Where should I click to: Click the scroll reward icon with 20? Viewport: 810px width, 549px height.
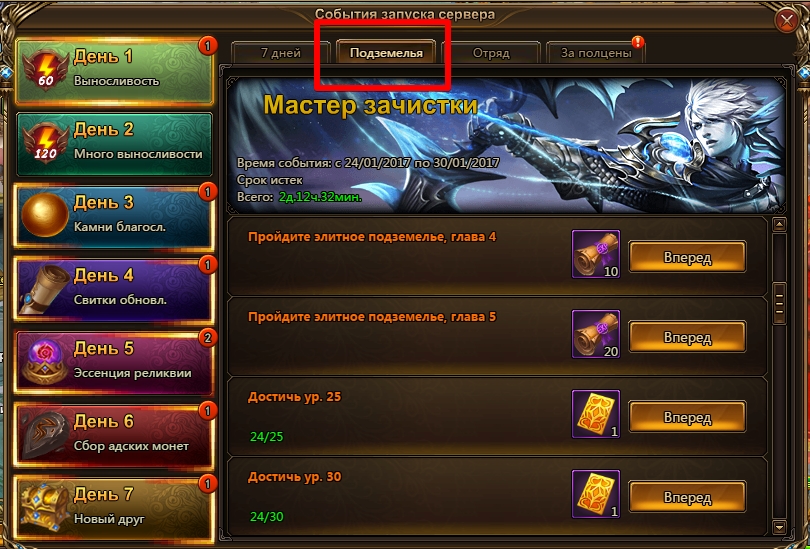596,334
